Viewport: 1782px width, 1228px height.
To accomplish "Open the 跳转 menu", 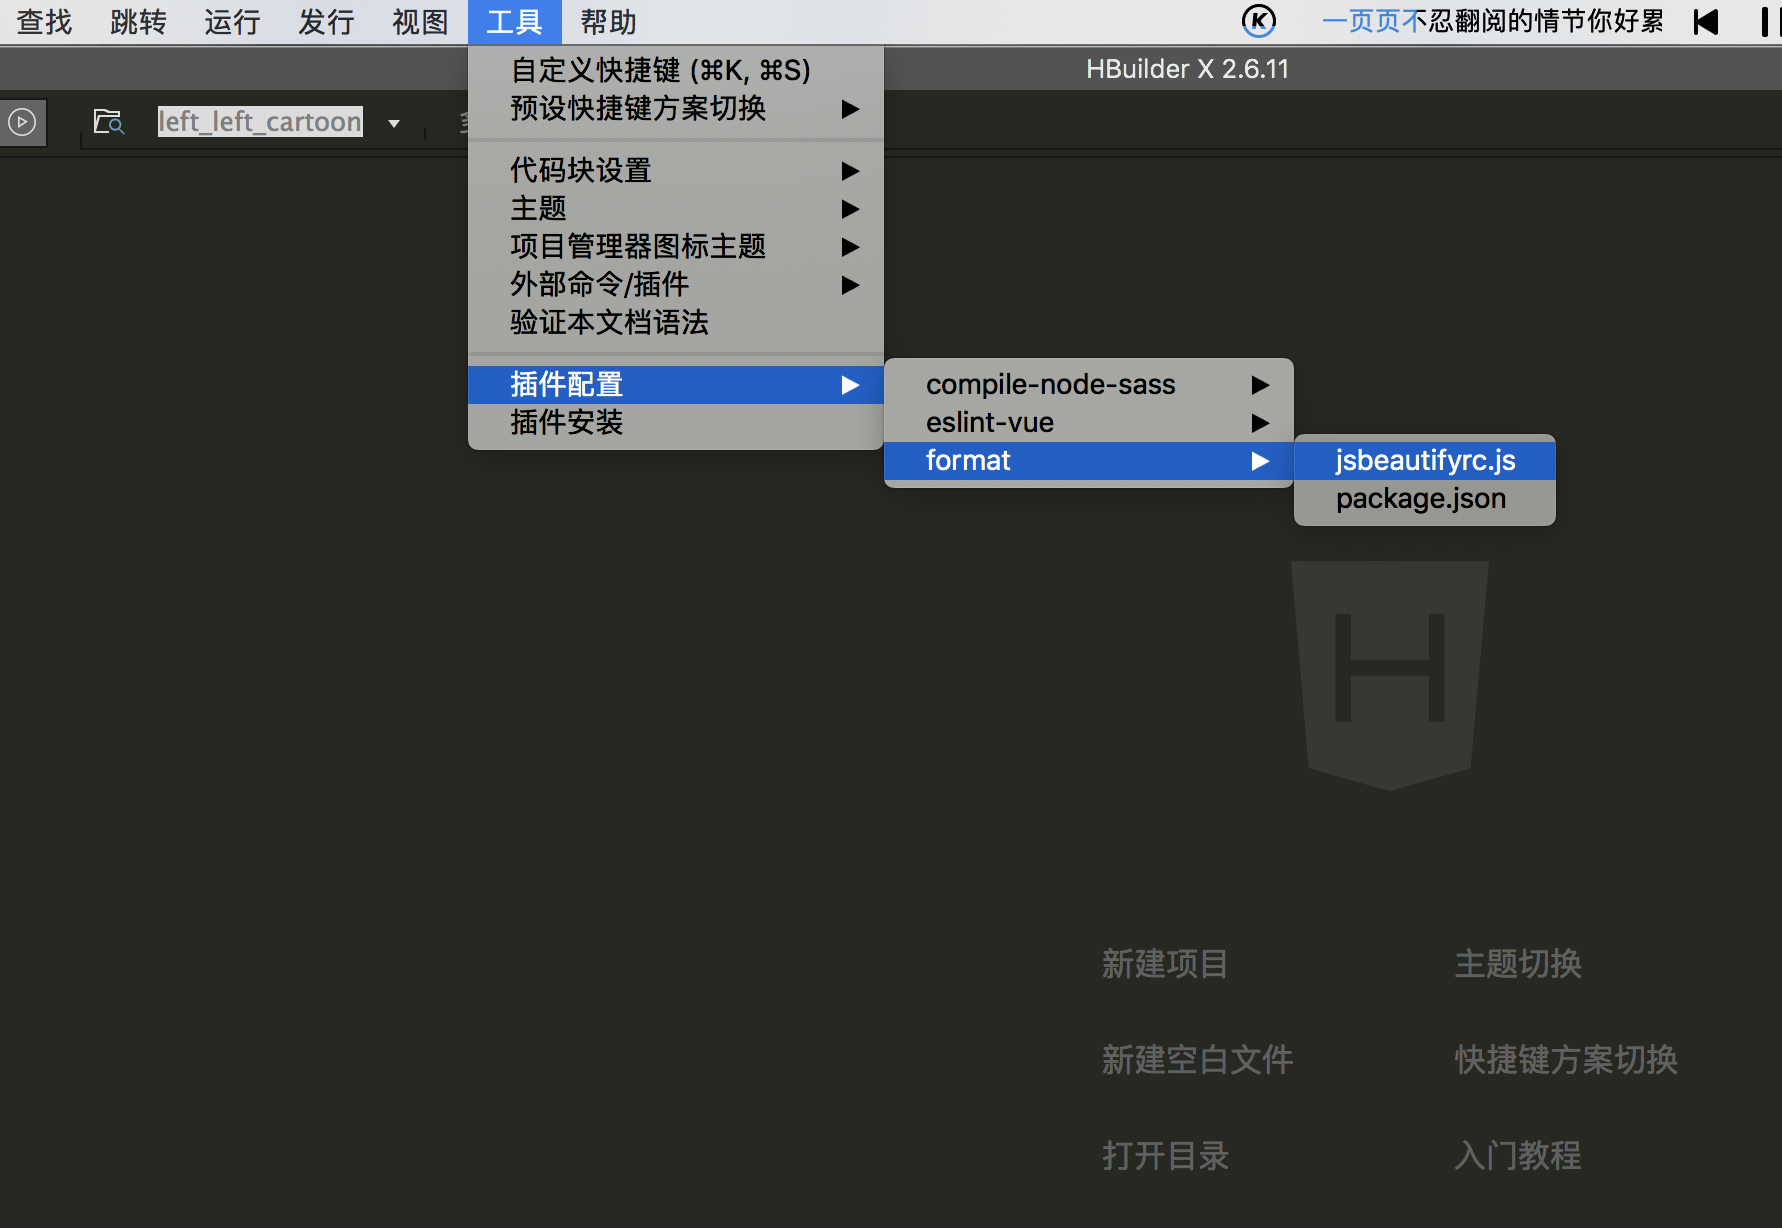I will [x=138, y=22].
